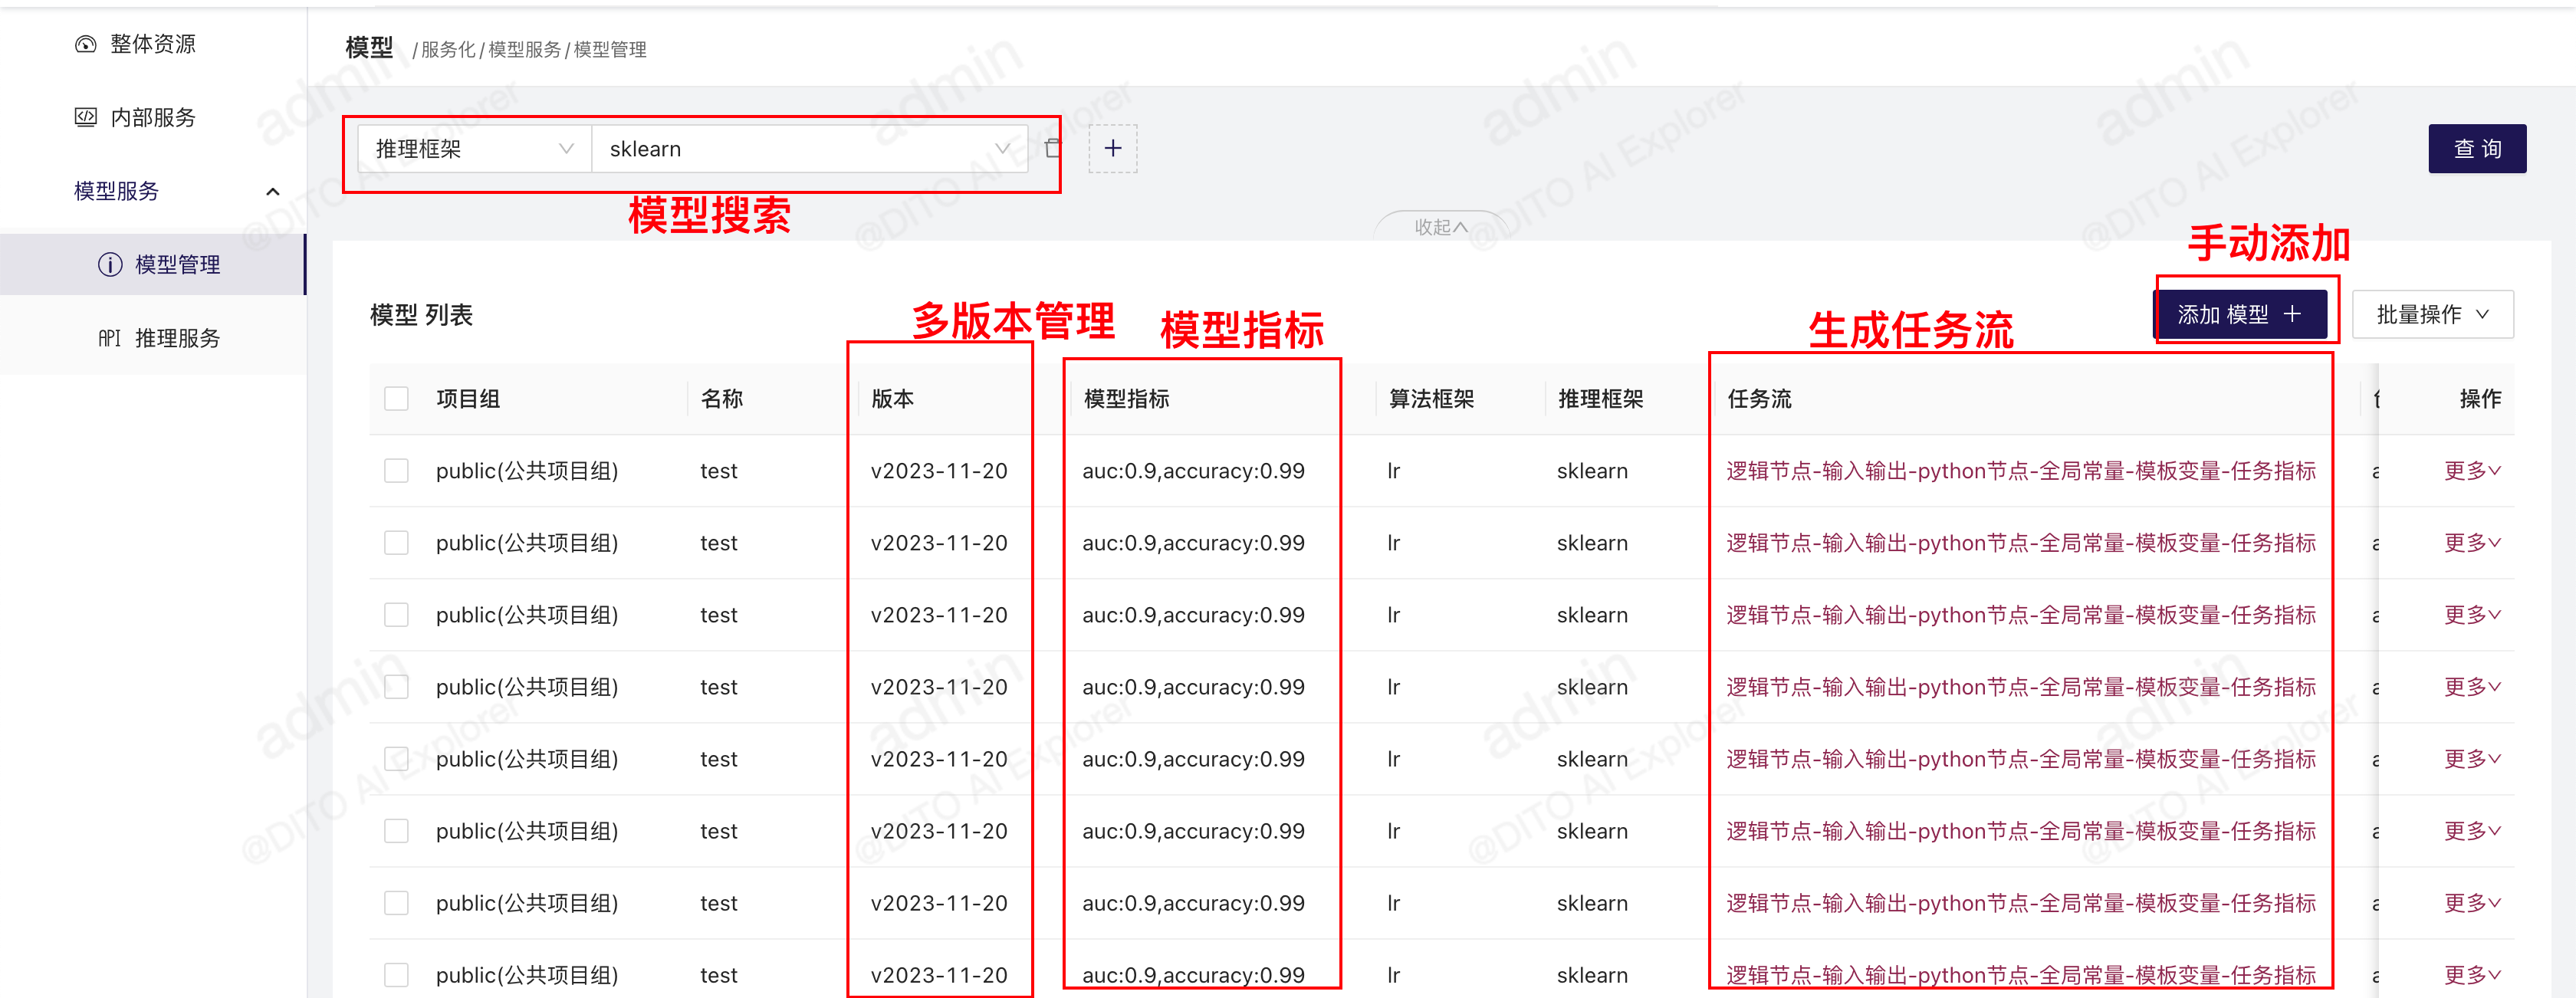
Task: Open the 推理框架 filter field dropdown
Action: tap(473, 149)
